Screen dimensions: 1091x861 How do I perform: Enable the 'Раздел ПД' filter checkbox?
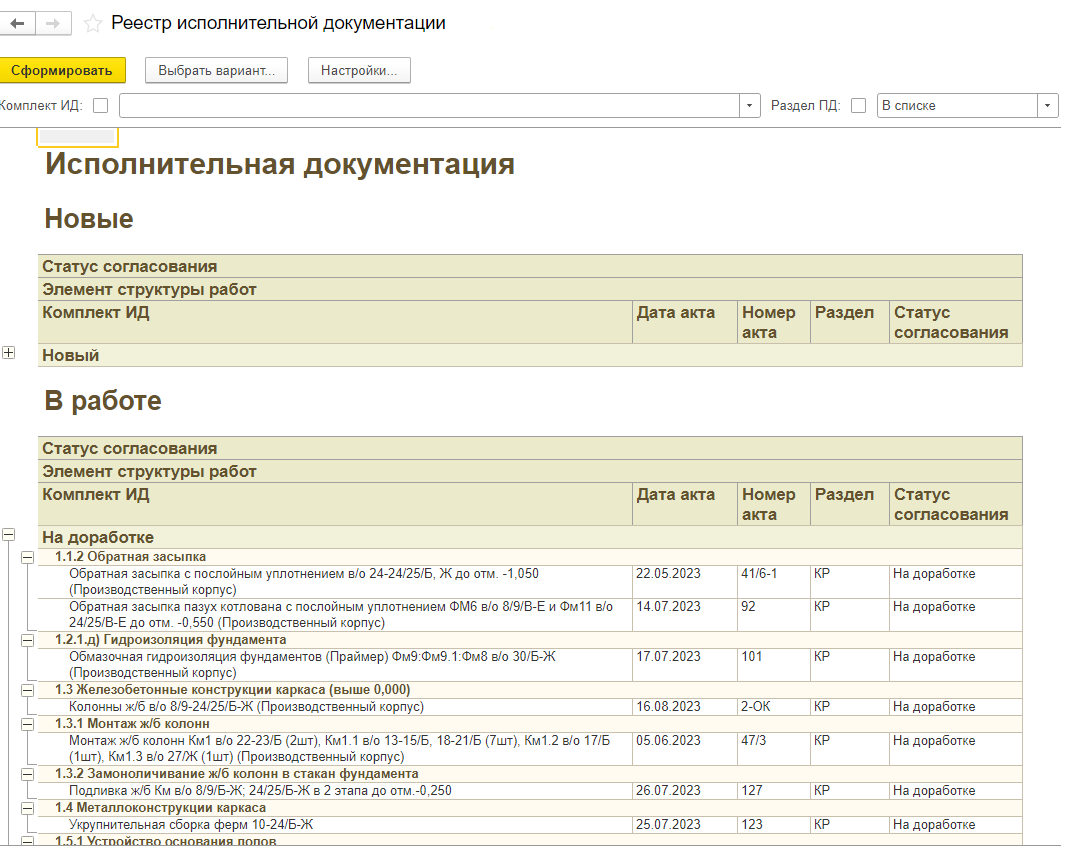point(858,106)
